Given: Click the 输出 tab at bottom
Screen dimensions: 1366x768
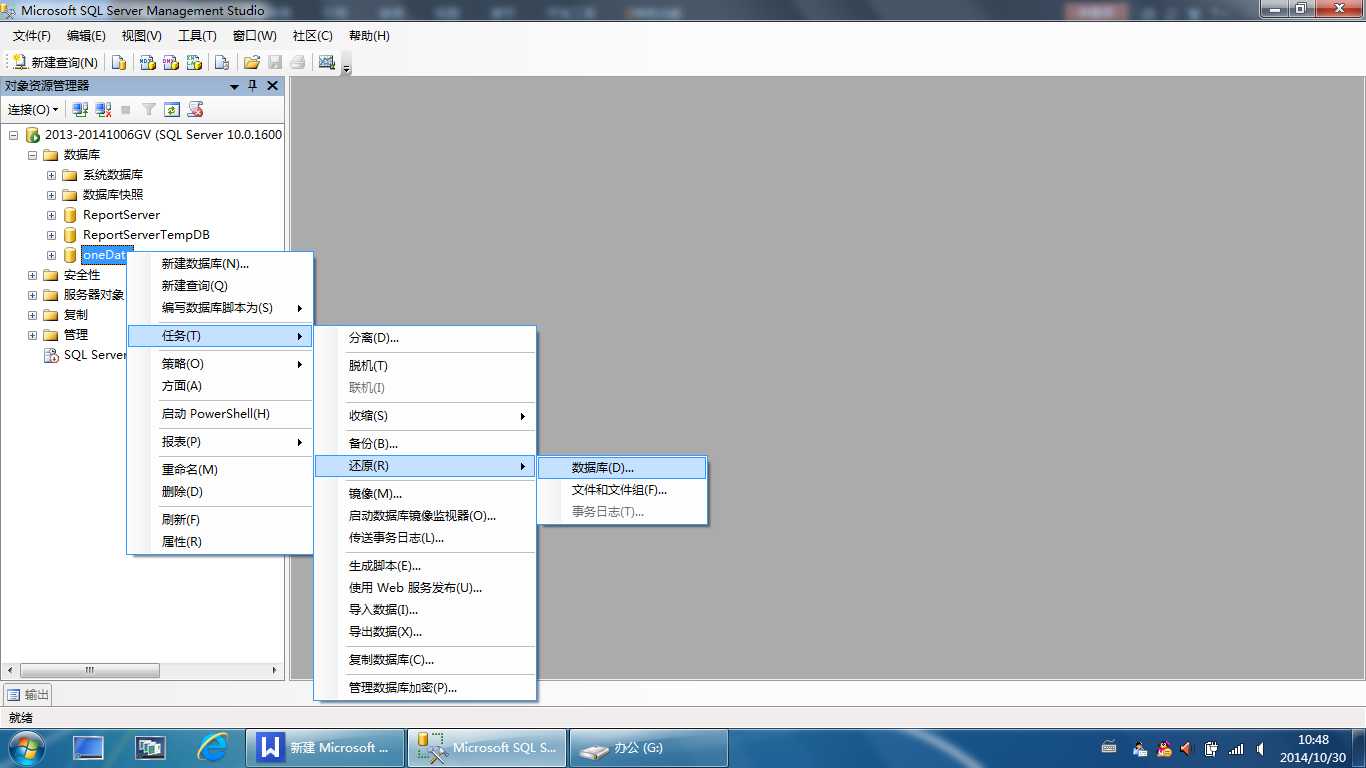Looking at the screenshot, I should coord(28,695).
